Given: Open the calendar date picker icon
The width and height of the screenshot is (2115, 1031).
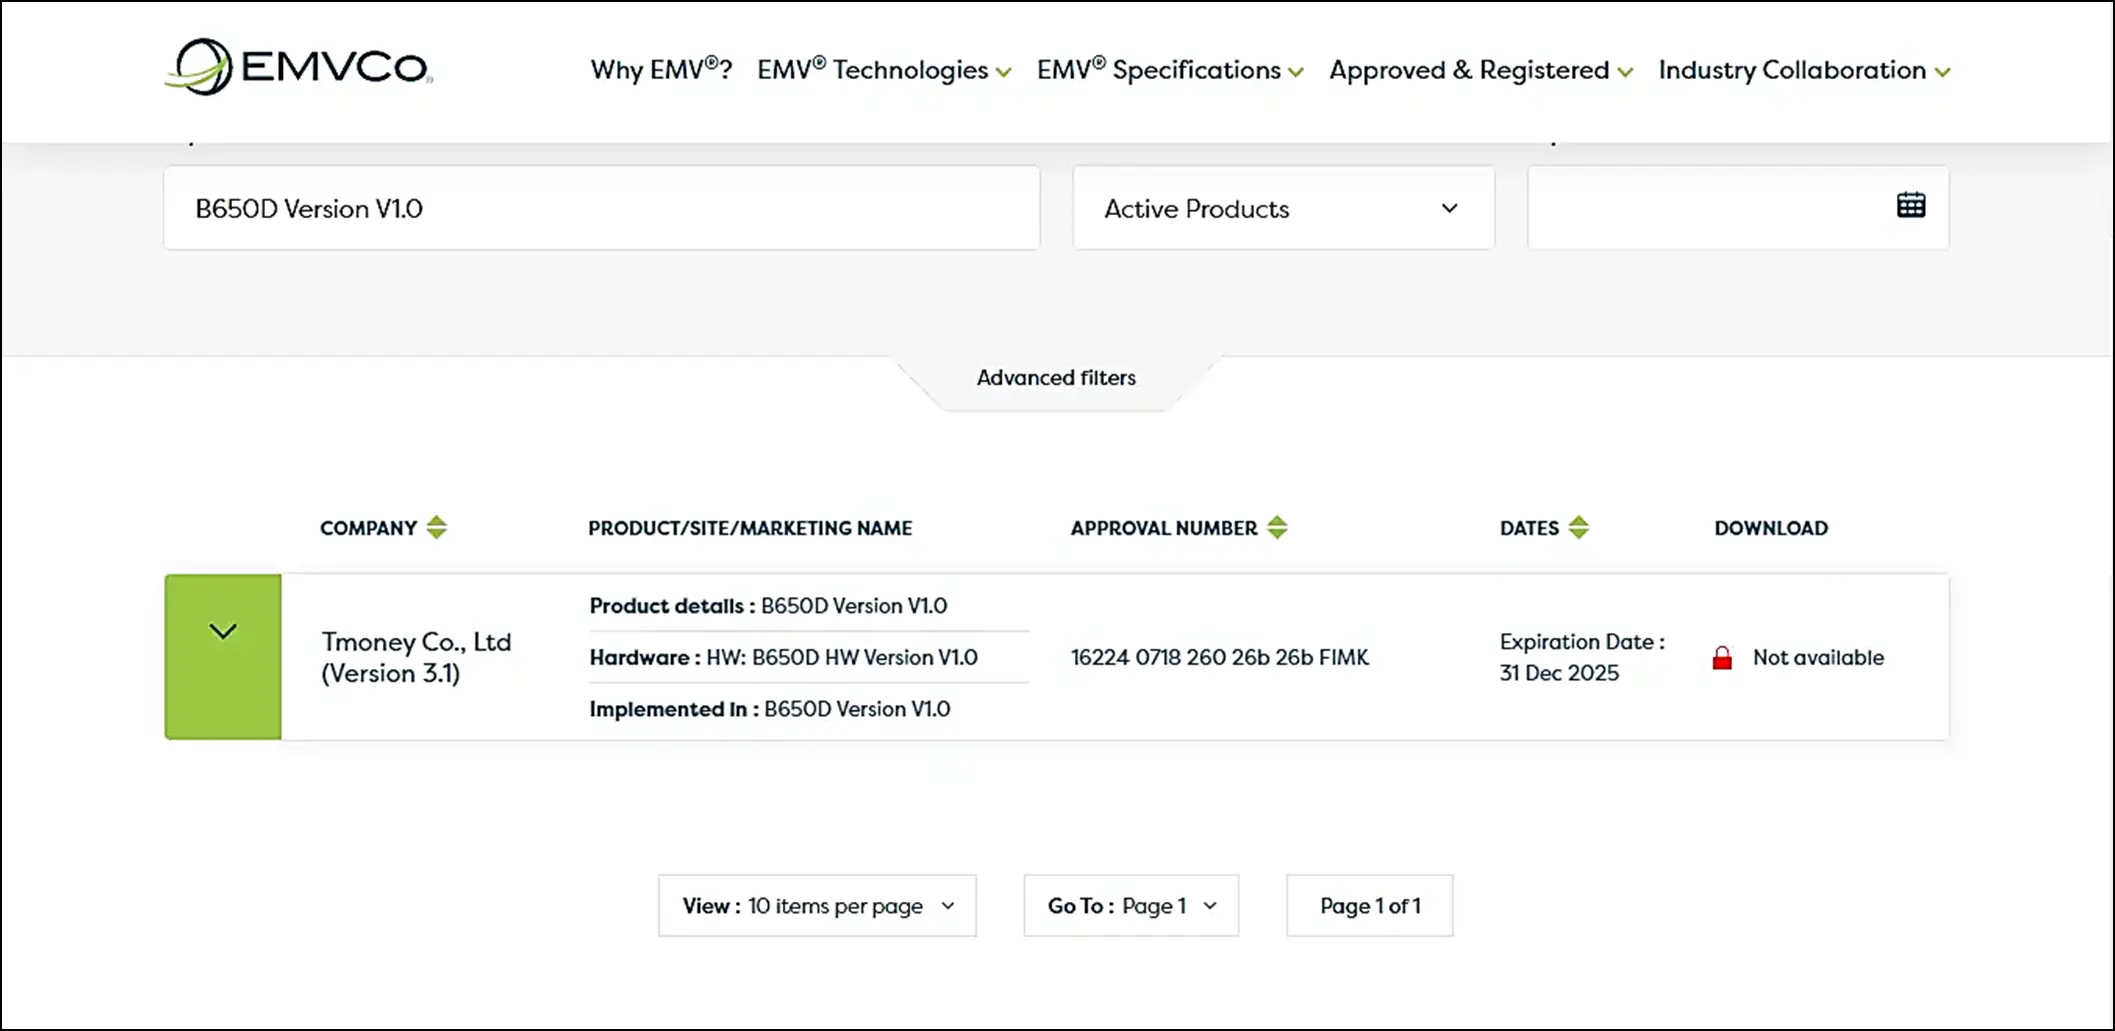Looking at the screenshot, I should click(1911, 205).
